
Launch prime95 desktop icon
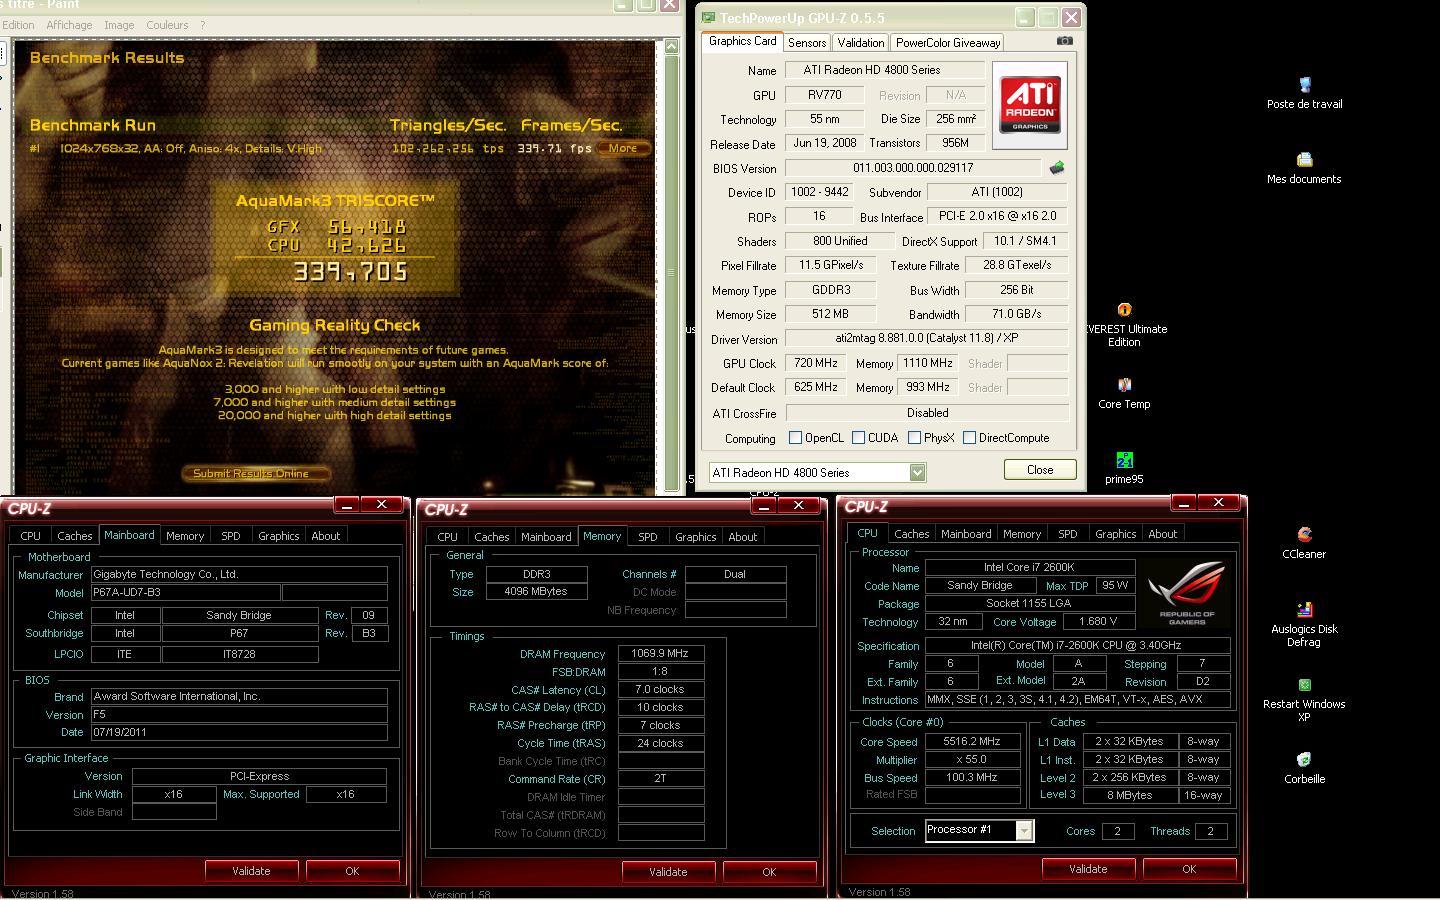pos(1124,460)
